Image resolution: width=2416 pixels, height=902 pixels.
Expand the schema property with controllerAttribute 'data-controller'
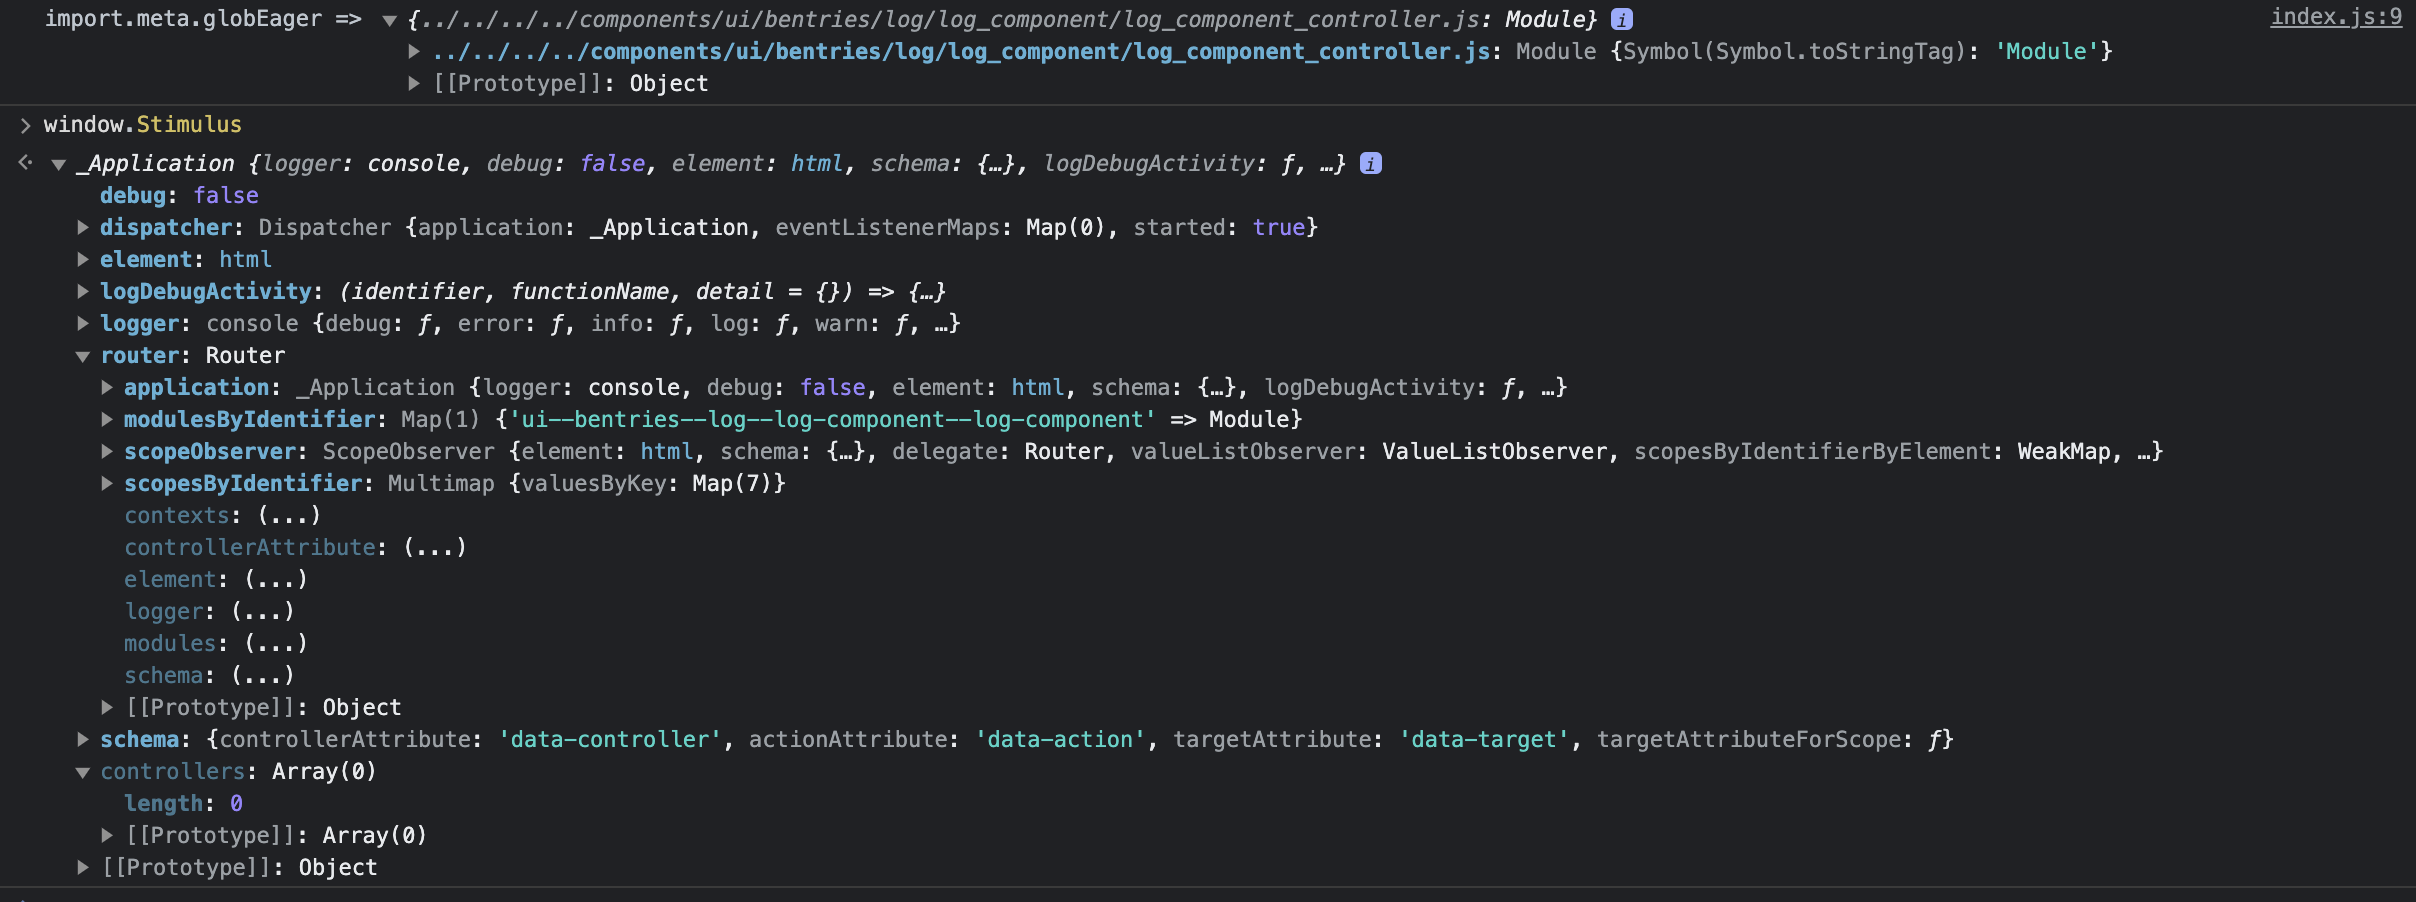coord(84,739)
